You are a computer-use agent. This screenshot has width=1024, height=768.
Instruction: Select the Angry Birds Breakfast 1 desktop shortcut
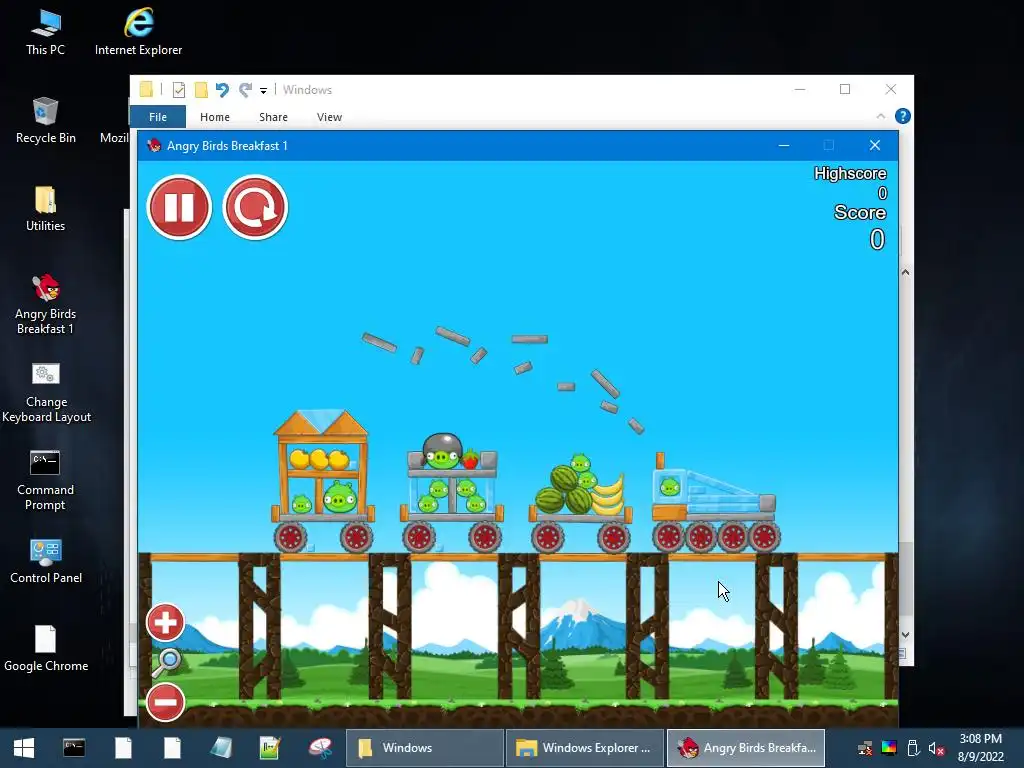[x=45, y=304]
